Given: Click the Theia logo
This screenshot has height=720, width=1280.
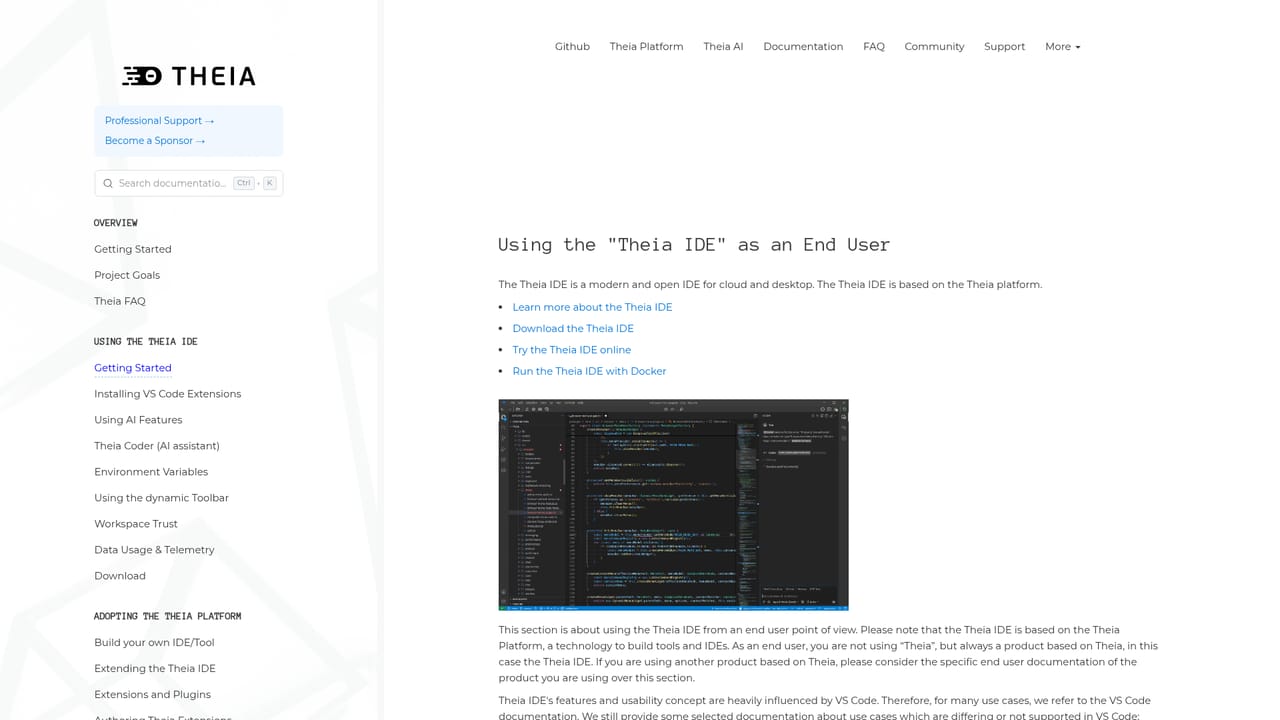Looking at the screenshot, I should click(189, 76).
